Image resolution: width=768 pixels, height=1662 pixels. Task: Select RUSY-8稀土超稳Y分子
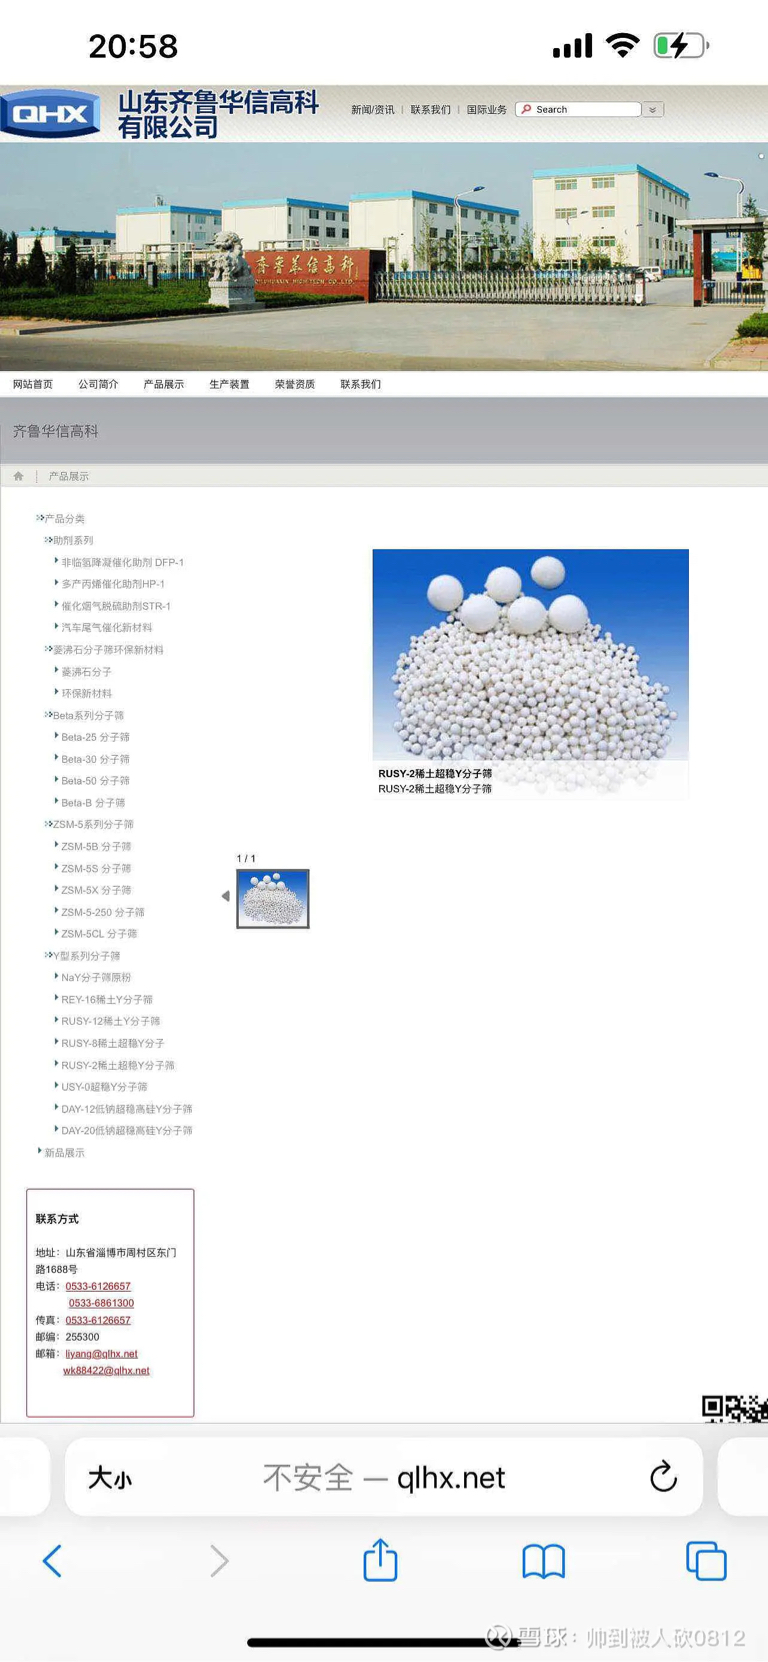pyautogui.click(x=113, y=1043)
